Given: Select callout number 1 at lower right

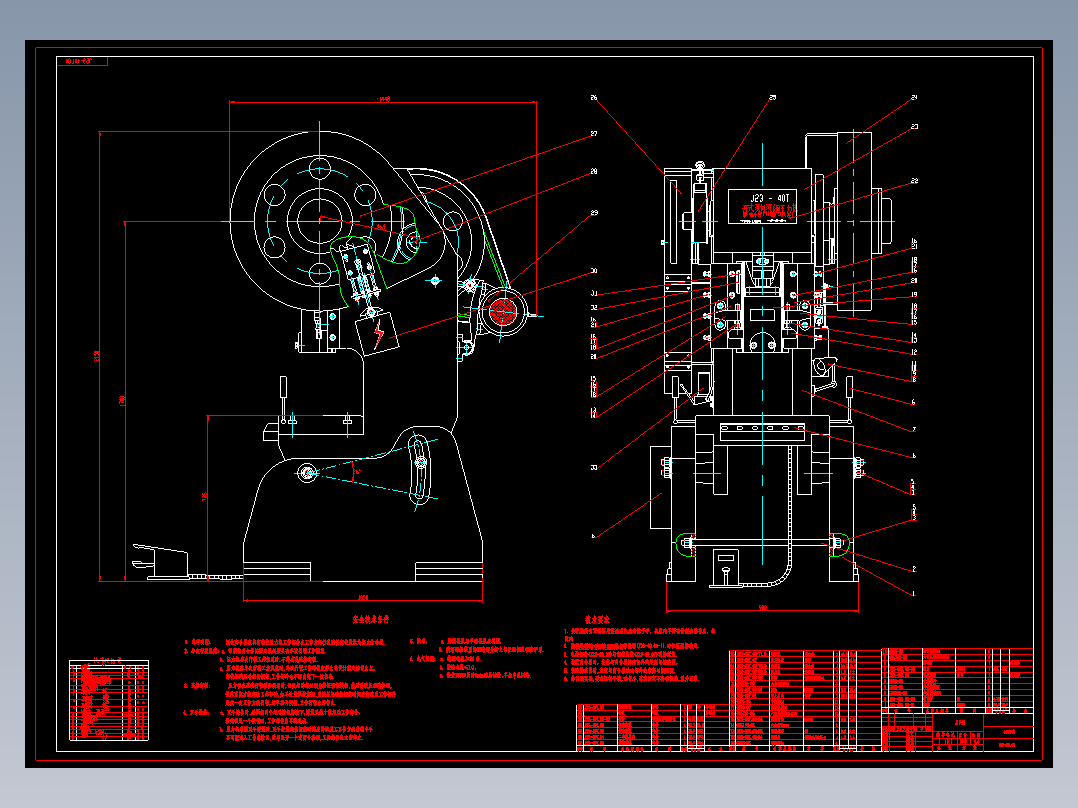Looking at the screenshot, I should point(914,593).
